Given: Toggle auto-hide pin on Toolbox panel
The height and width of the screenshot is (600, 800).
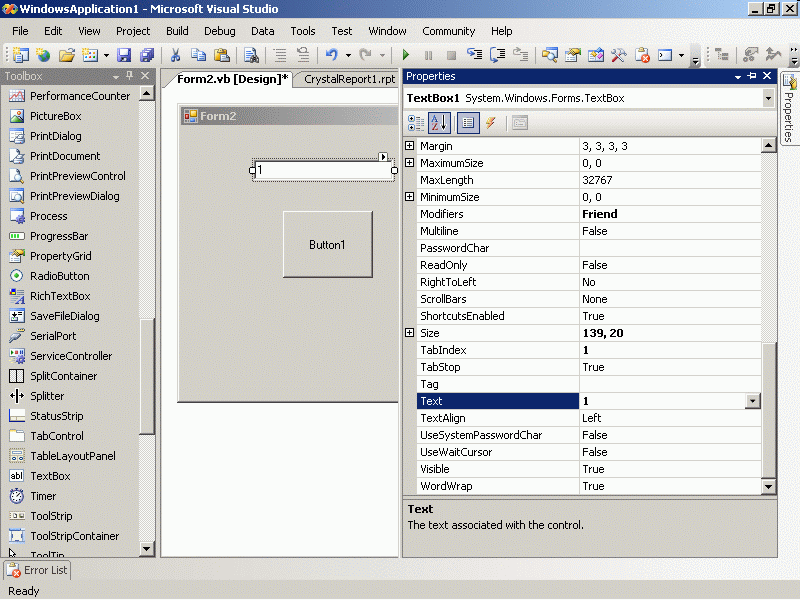Looking at the screenshot, I should (129, 76).
